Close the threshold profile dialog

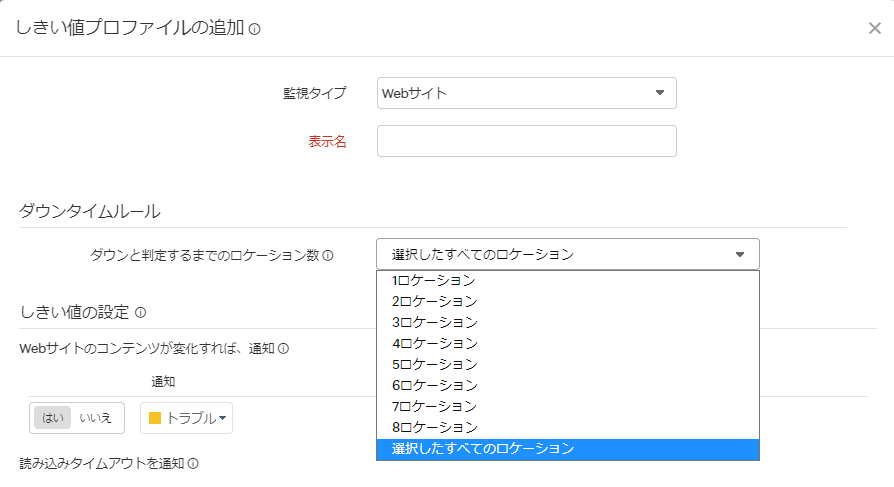point(874,28)
